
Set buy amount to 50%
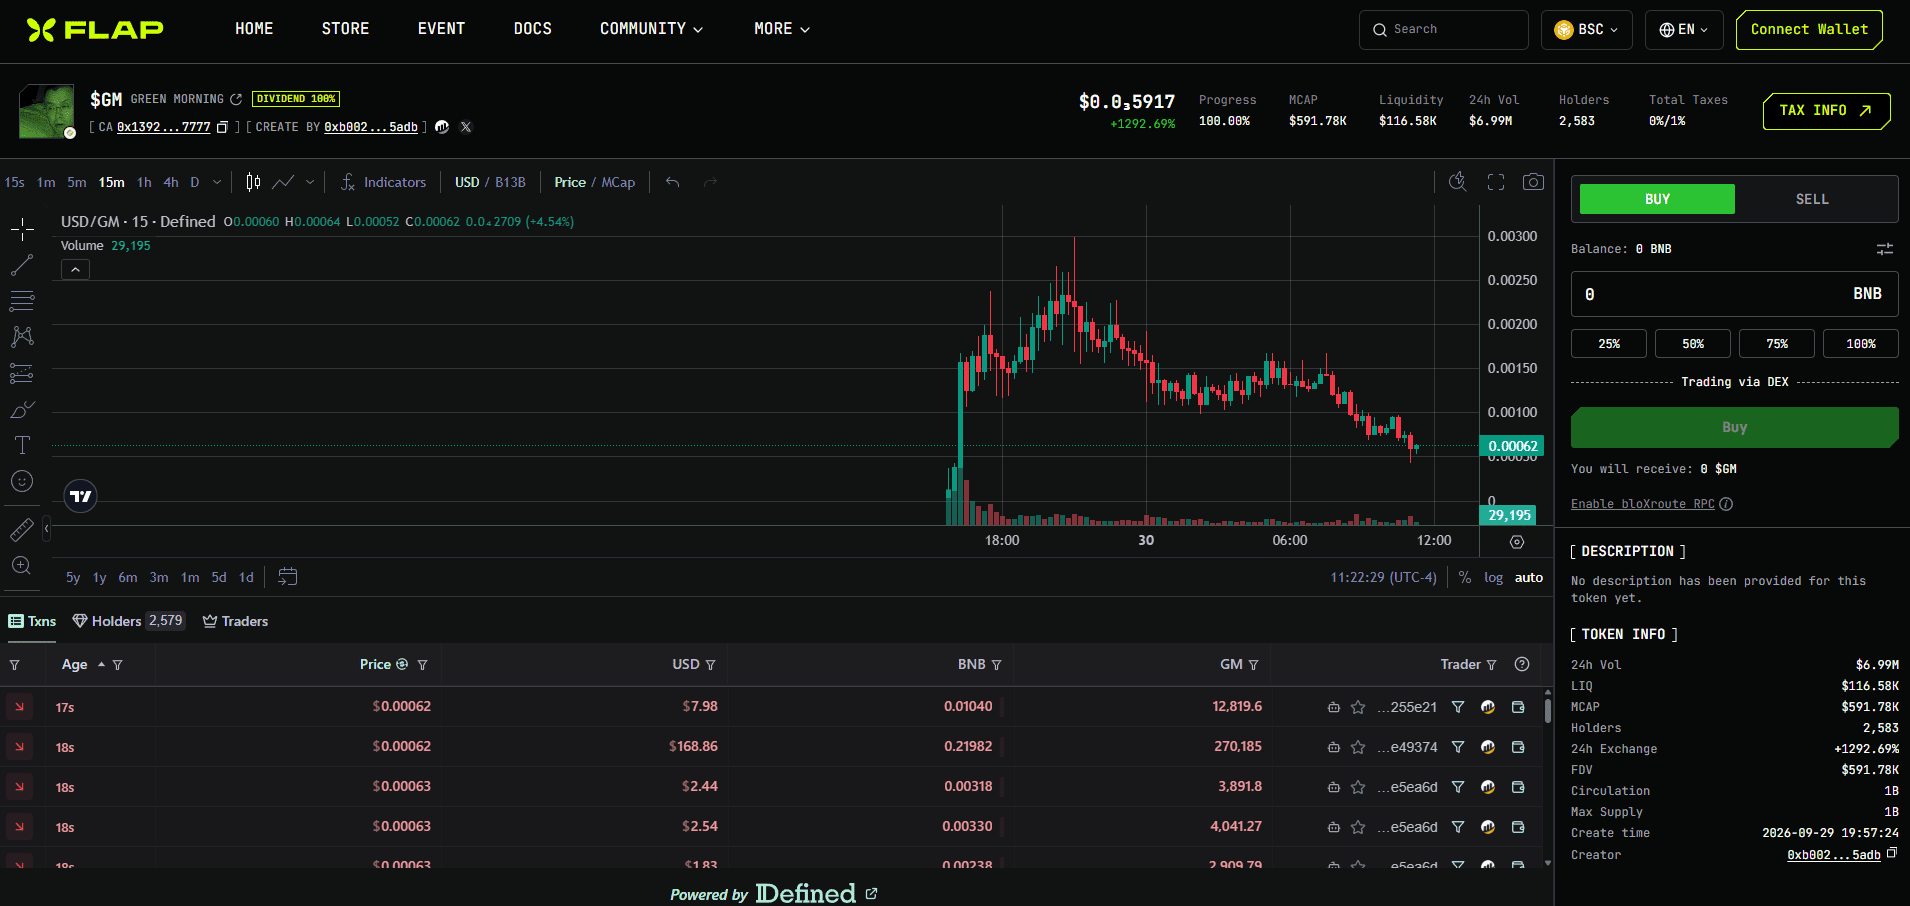click(1693, 343)
